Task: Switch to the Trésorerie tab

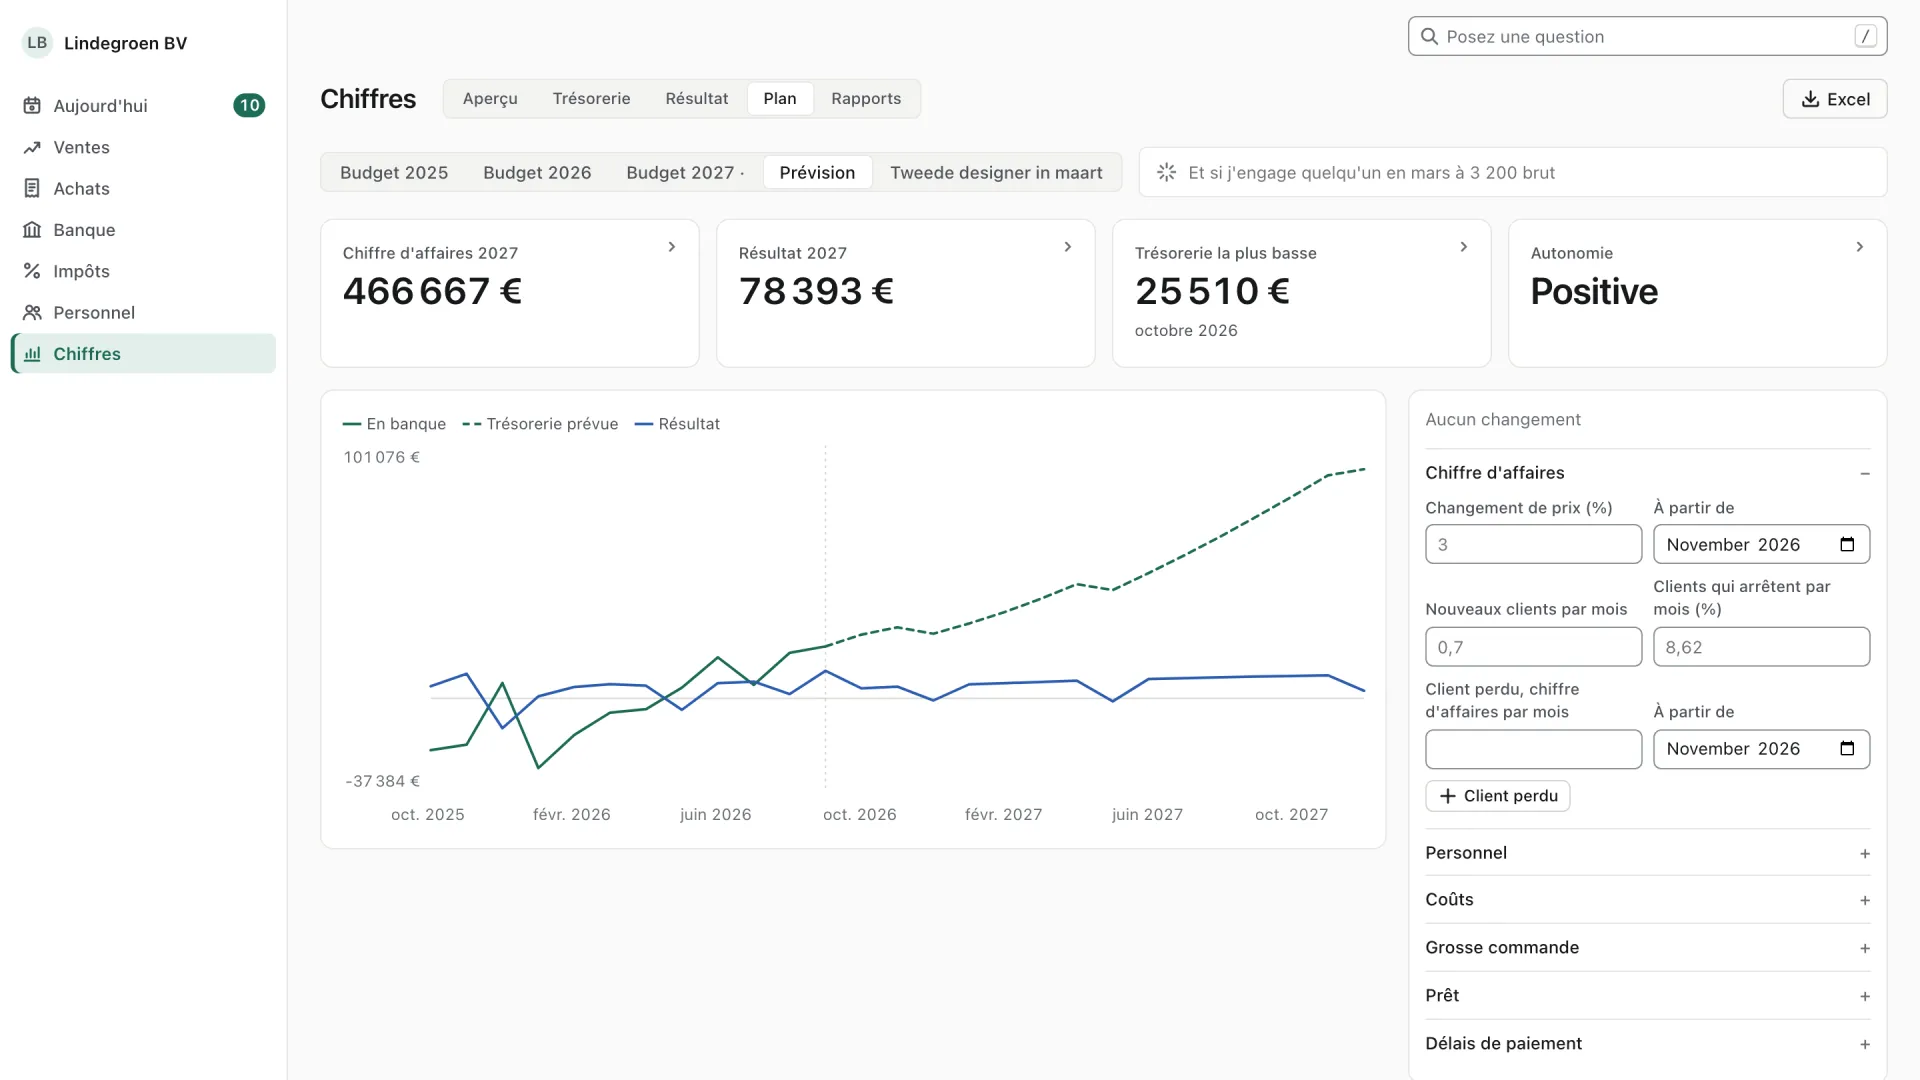Action: [x=591, y=99]
